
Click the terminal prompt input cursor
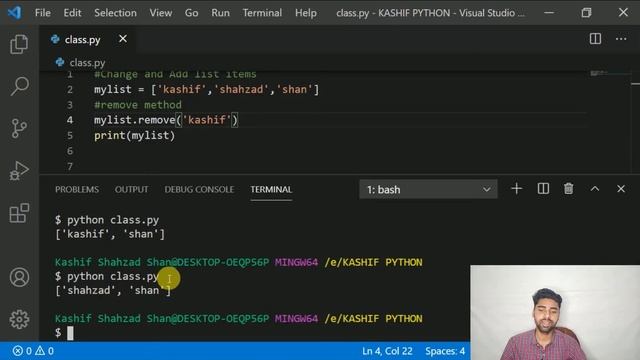(70, 333)
